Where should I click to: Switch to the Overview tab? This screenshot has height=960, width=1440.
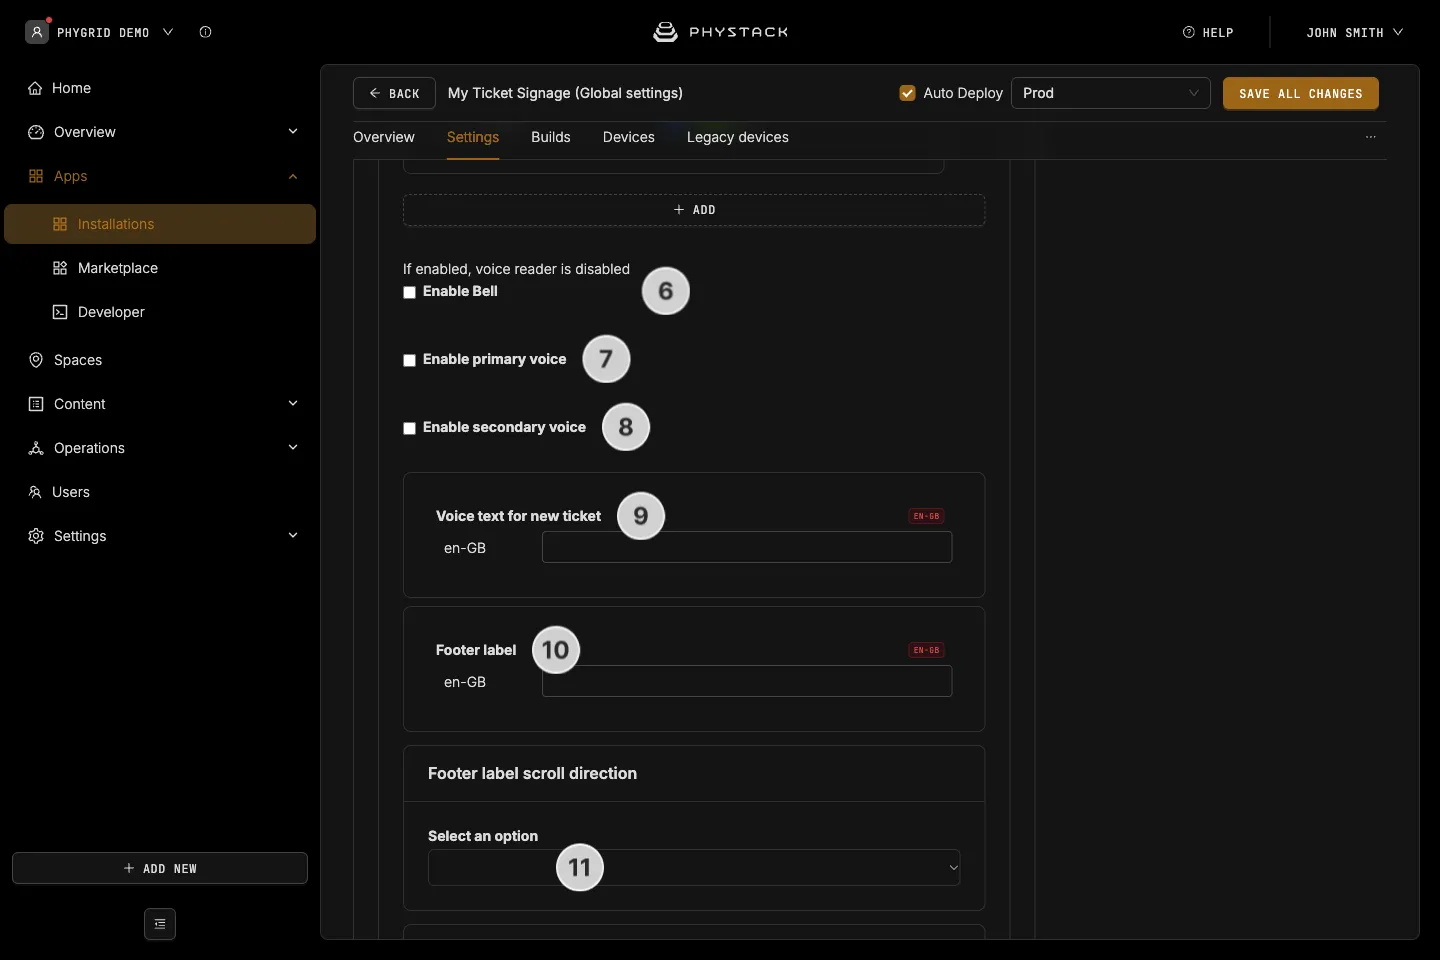(384, 137)
